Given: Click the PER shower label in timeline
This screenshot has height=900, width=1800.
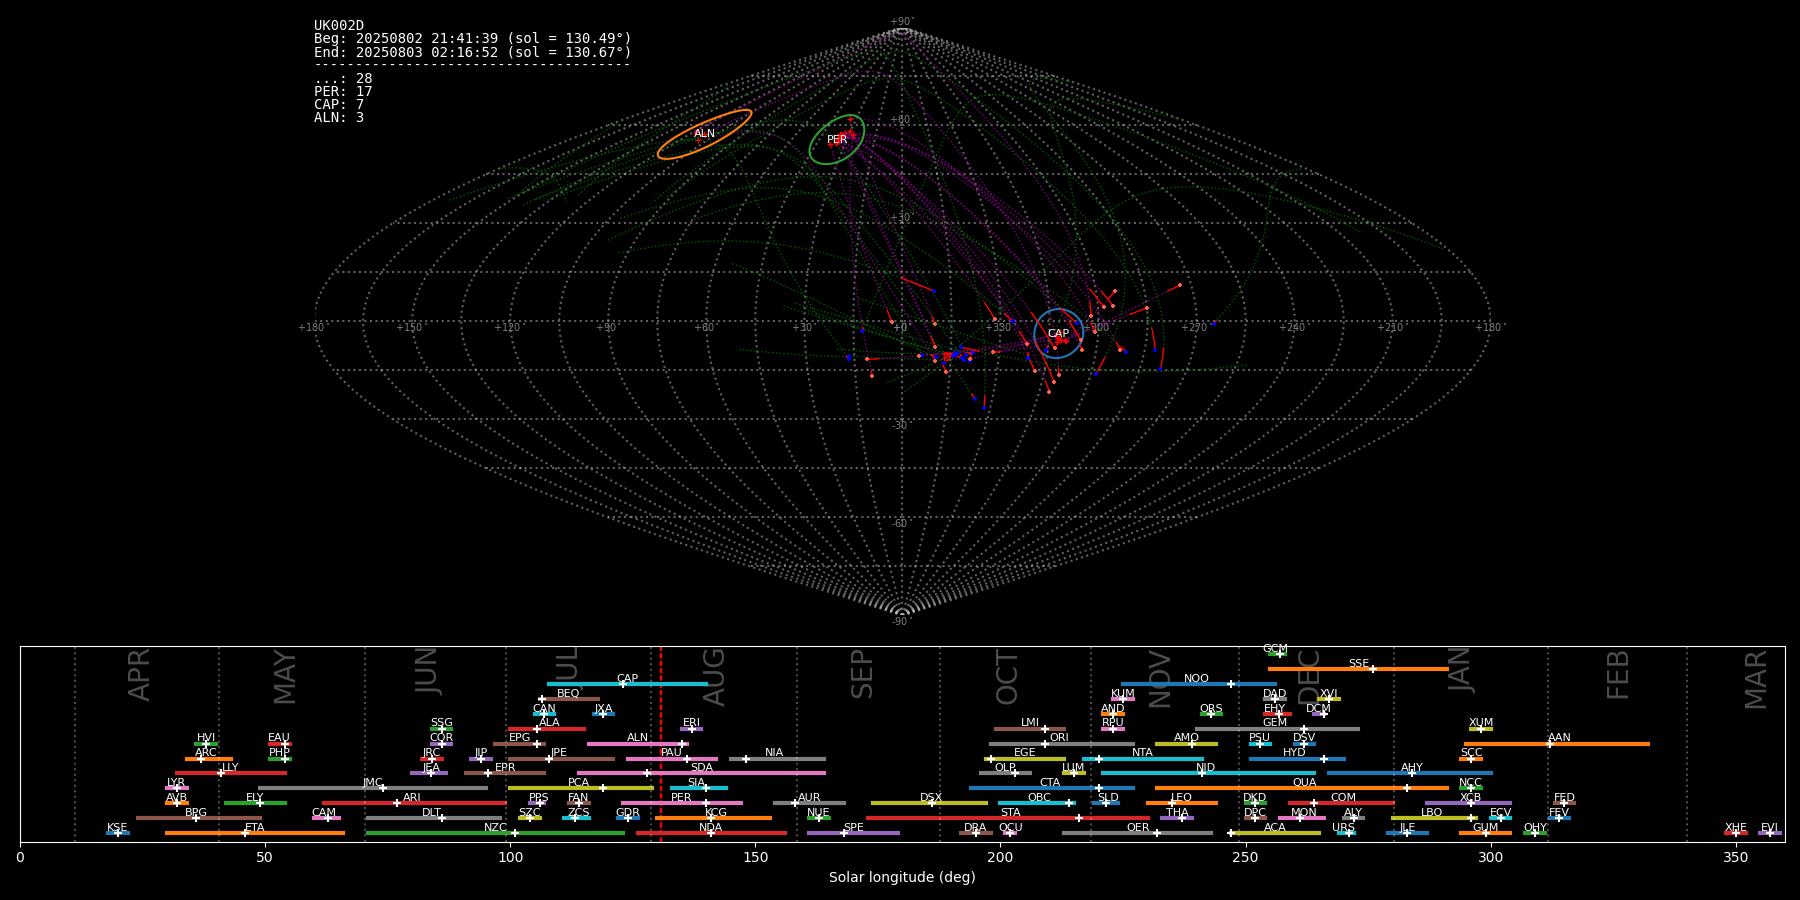Looking at the screenshot, I should 681,798.
